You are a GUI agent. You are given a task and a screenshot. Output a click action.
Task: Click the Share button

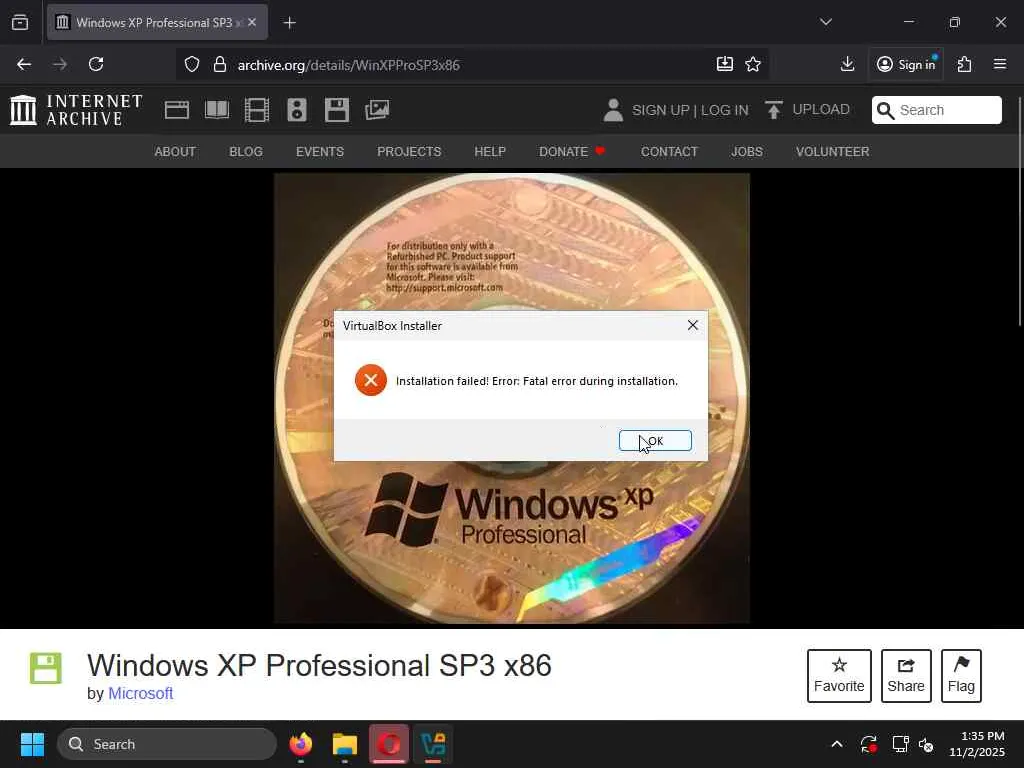pyautogui.click(x=906, y=676)
